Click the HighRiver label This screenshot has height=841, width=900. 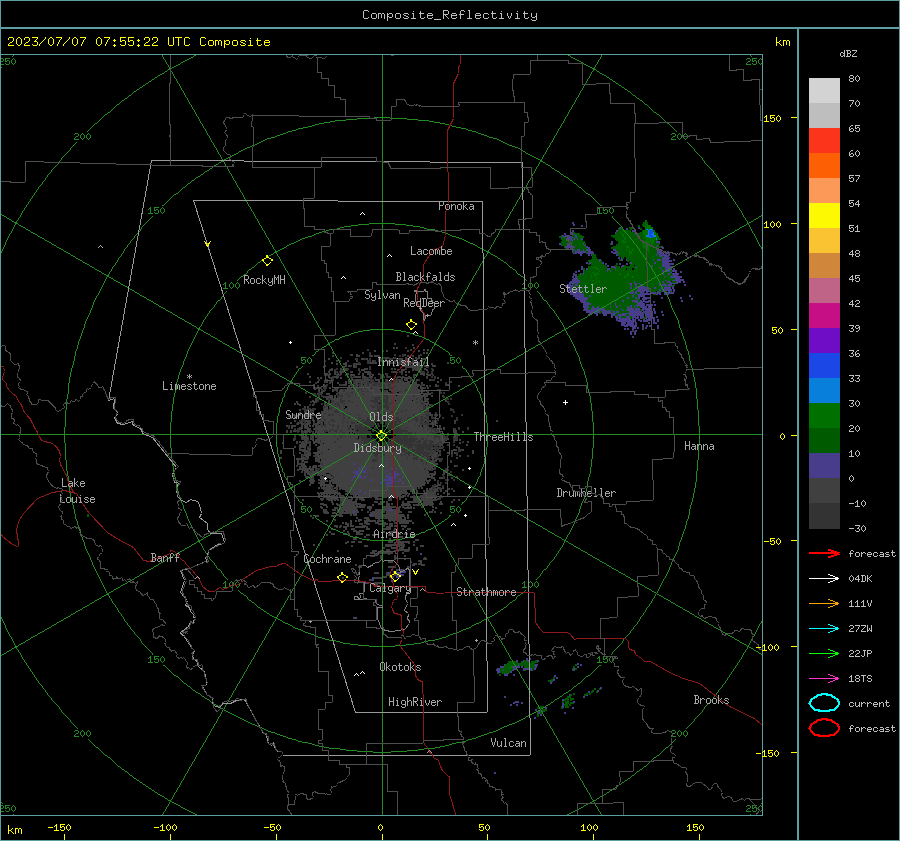pos(415,702)
